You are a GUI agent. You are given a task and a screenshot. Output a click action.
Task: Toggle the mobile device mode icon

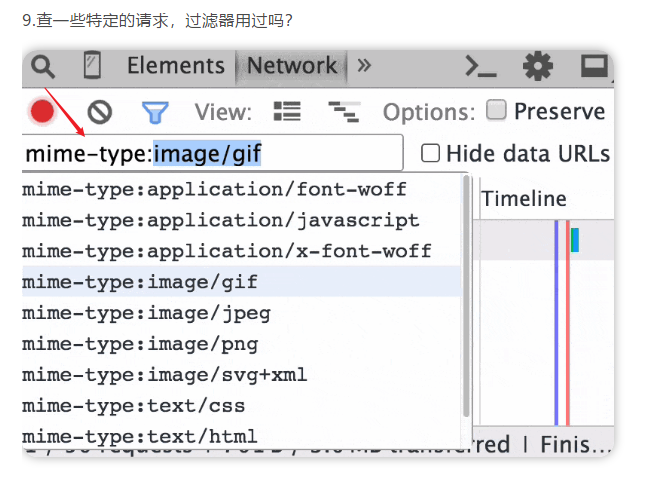click(x=92, y=65)
